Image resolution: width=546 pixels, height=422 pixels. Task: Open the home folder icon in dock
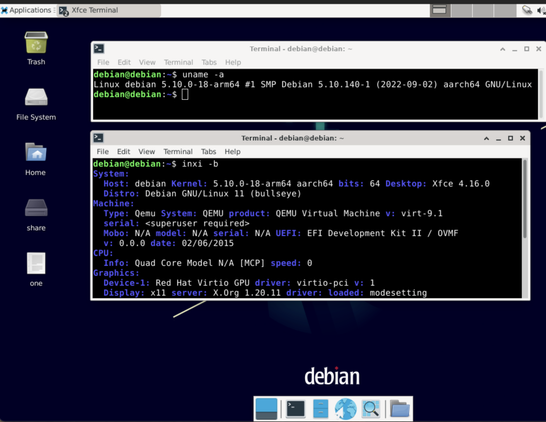(399, 408)
